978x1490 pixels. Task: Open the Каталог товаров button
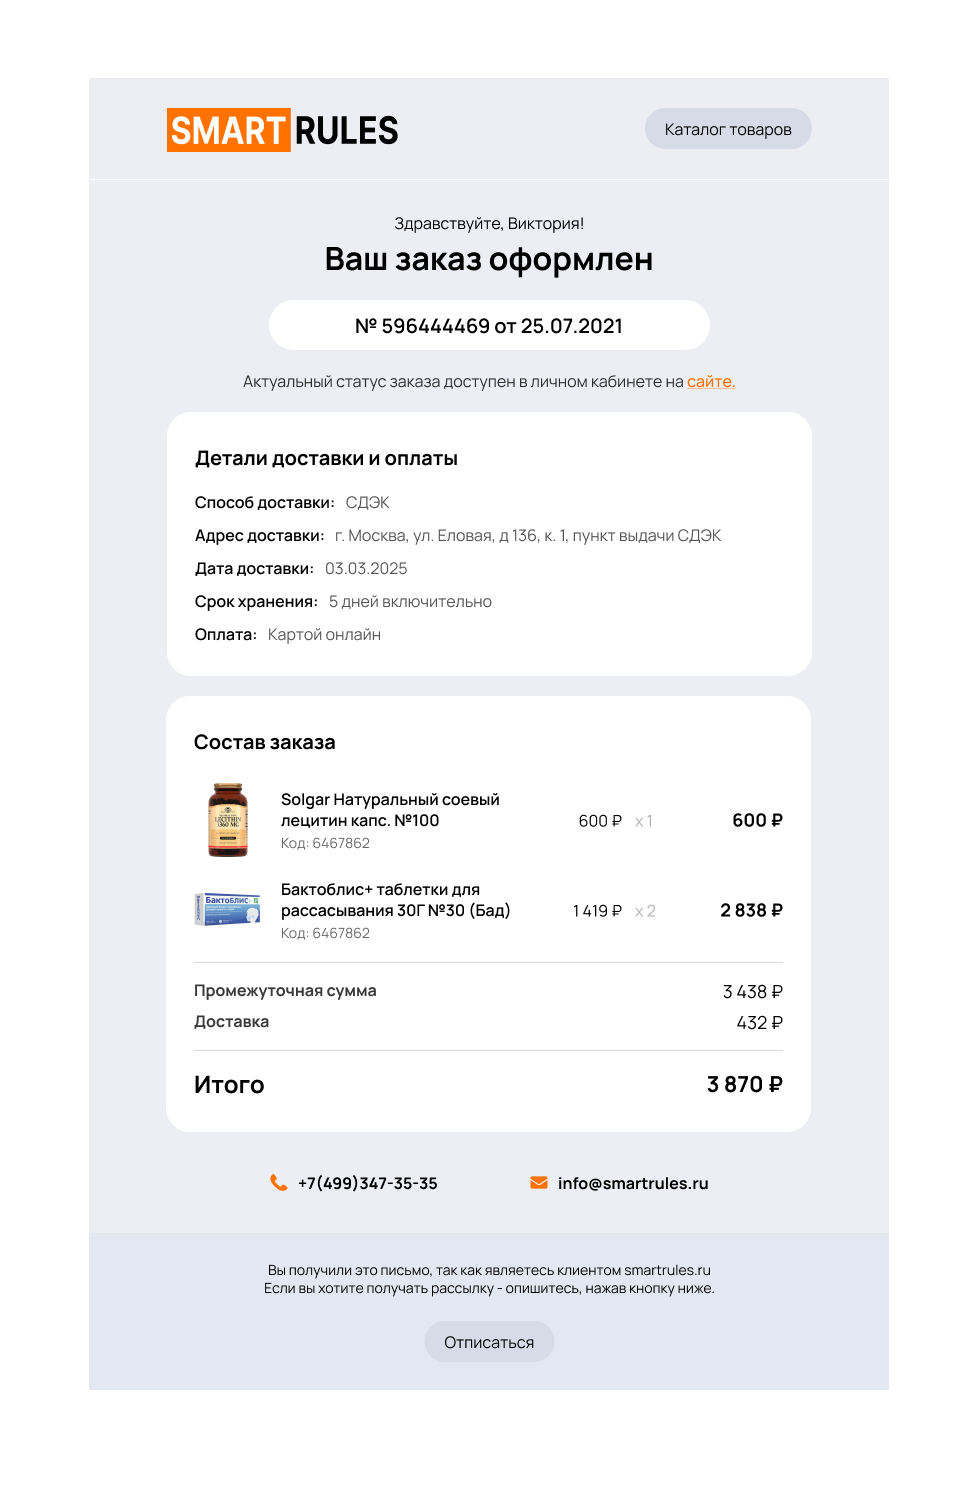coord(727,129)
